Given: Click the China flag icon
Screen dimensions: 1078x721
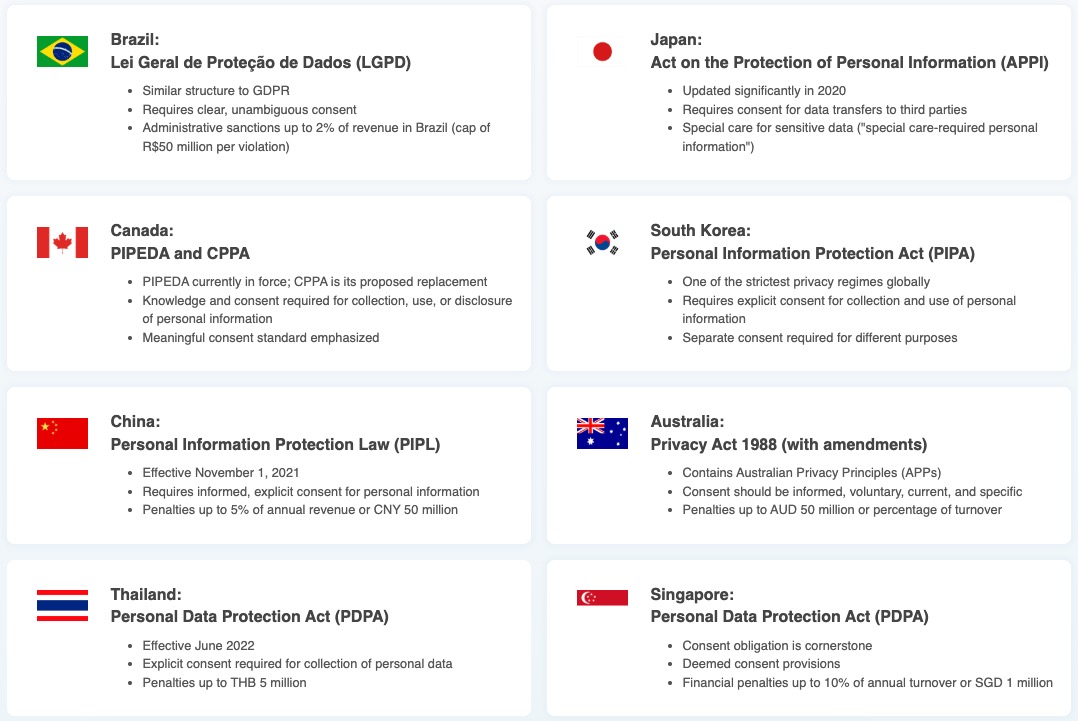Looking at the screenshot, I should click(62, 433).
